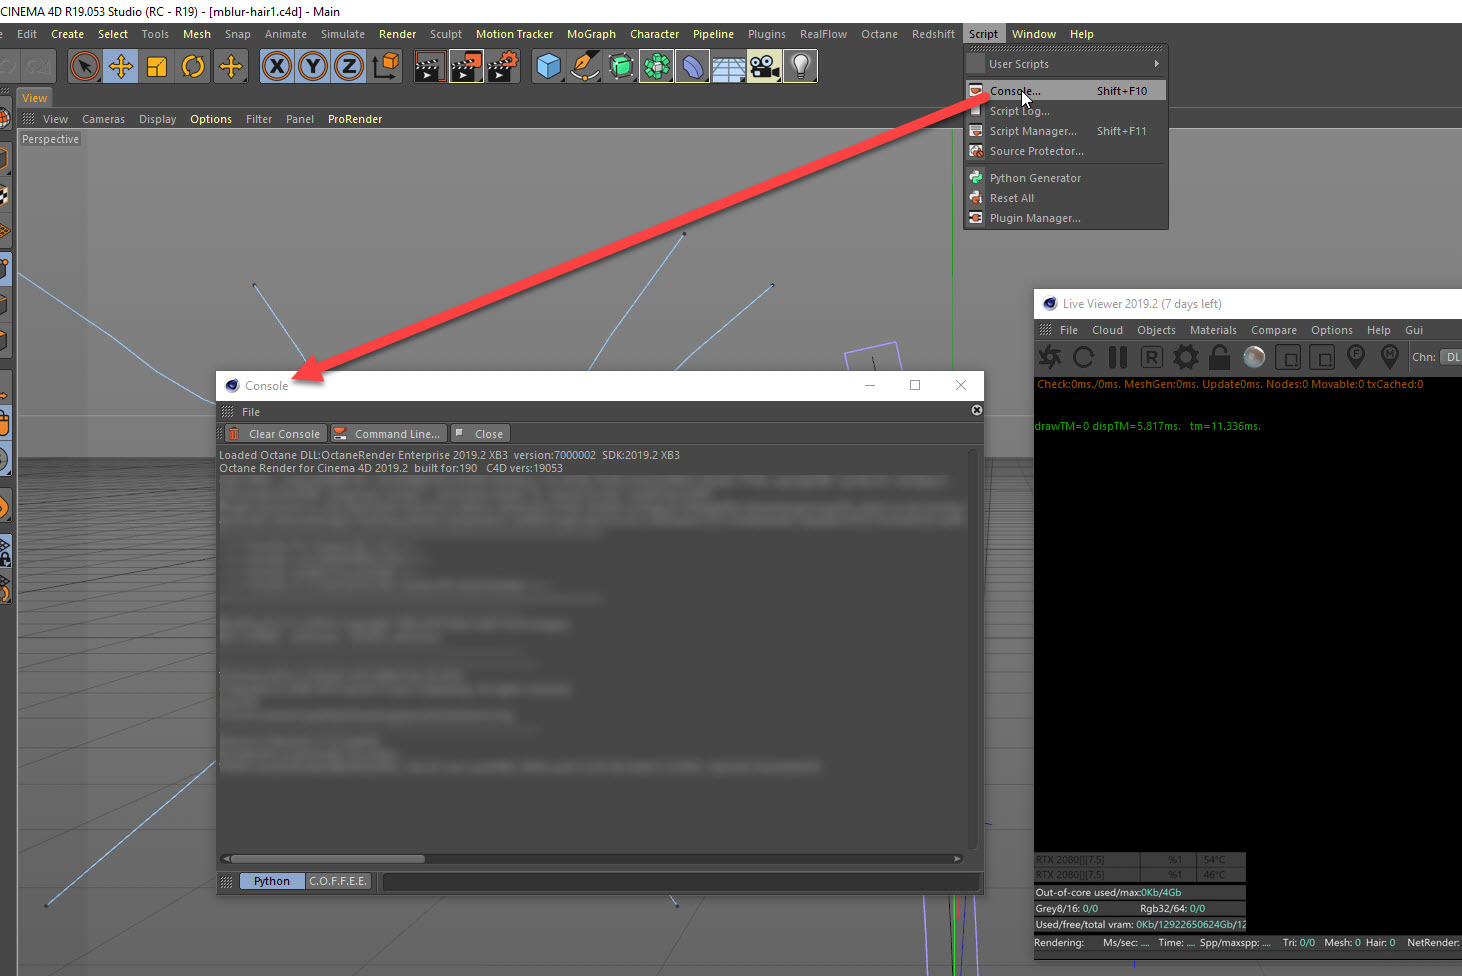
Task: Expand the User Scripts submenu
Action: tap(1066, 64)
